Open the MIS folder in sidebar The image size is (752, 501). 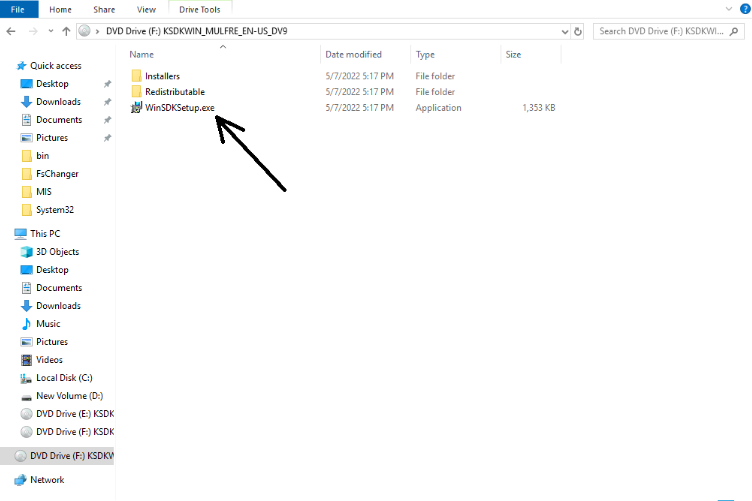click(x=44, y=192)
